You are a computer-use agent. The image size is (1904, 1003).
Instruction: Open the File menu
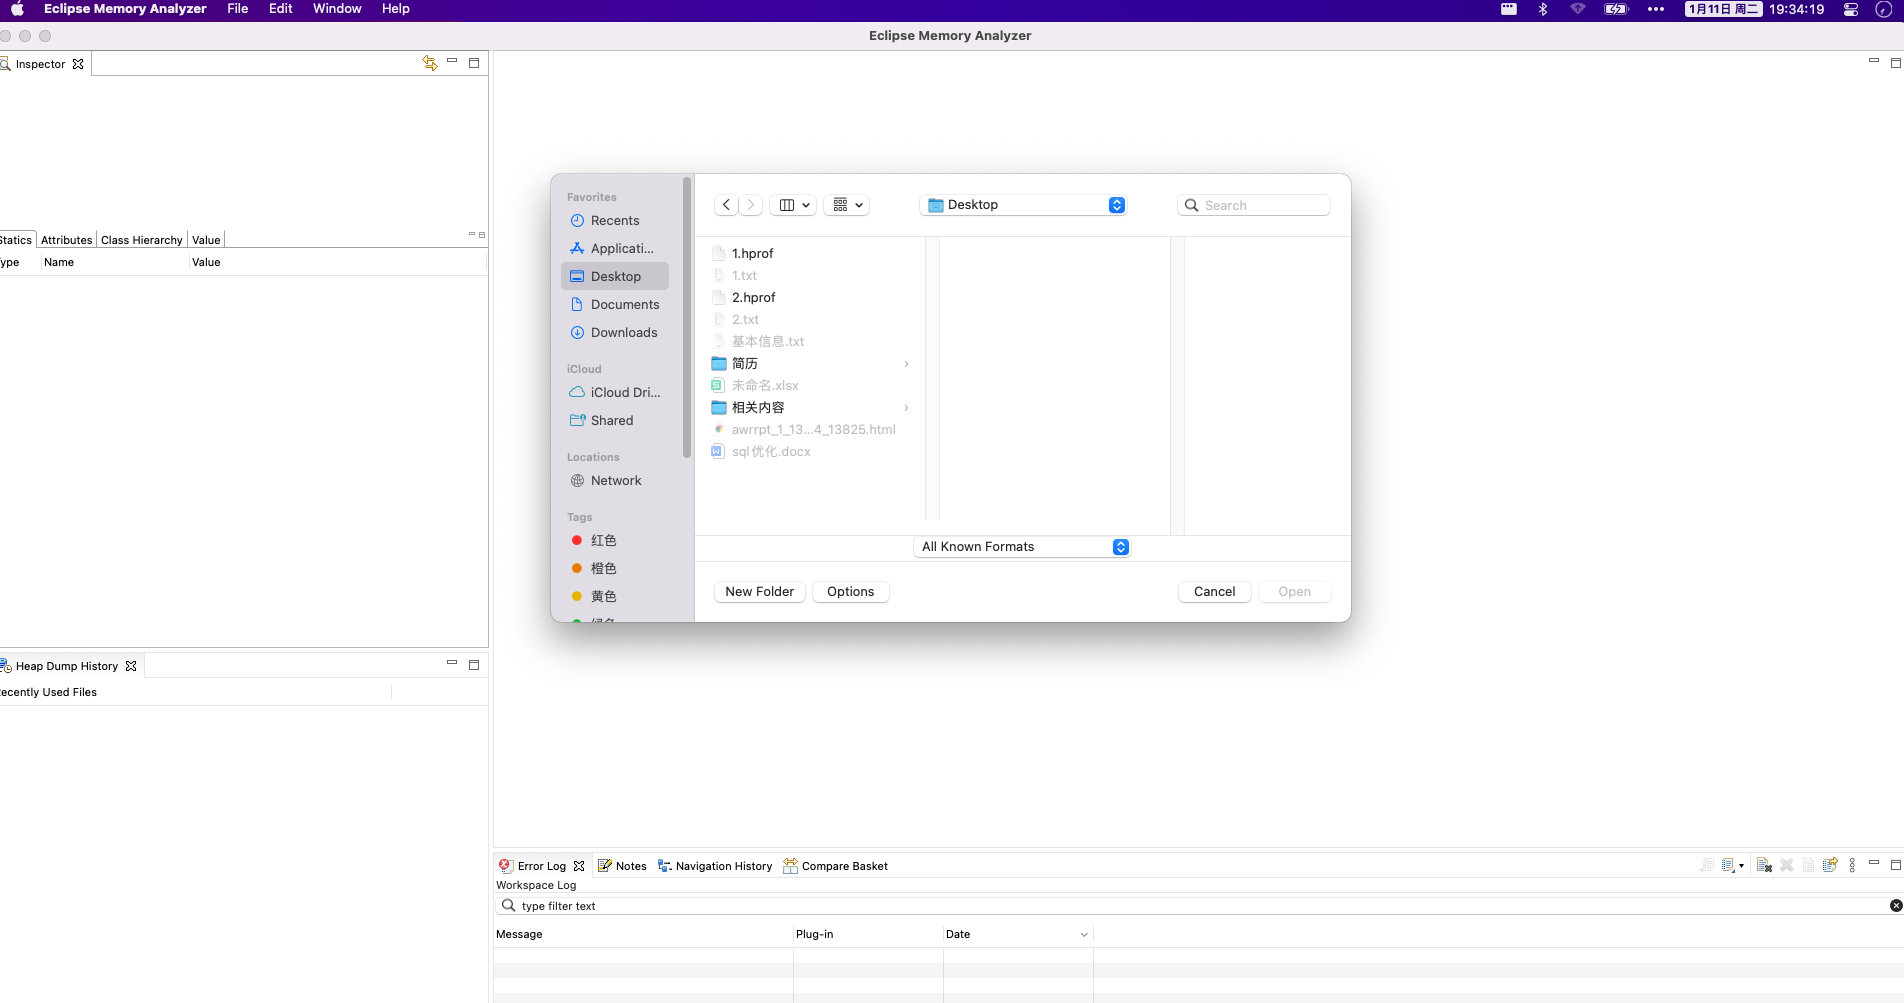tap(238, 9)
